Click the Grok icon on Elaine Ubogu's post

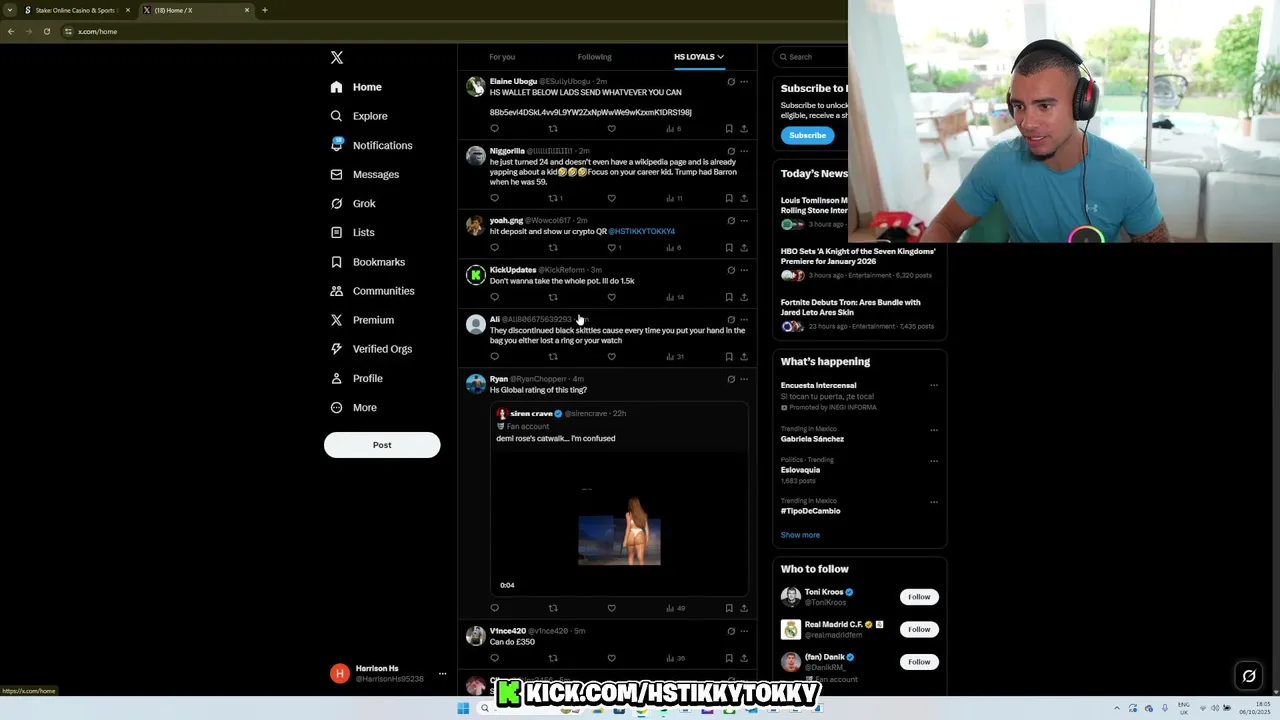[730, 82]
